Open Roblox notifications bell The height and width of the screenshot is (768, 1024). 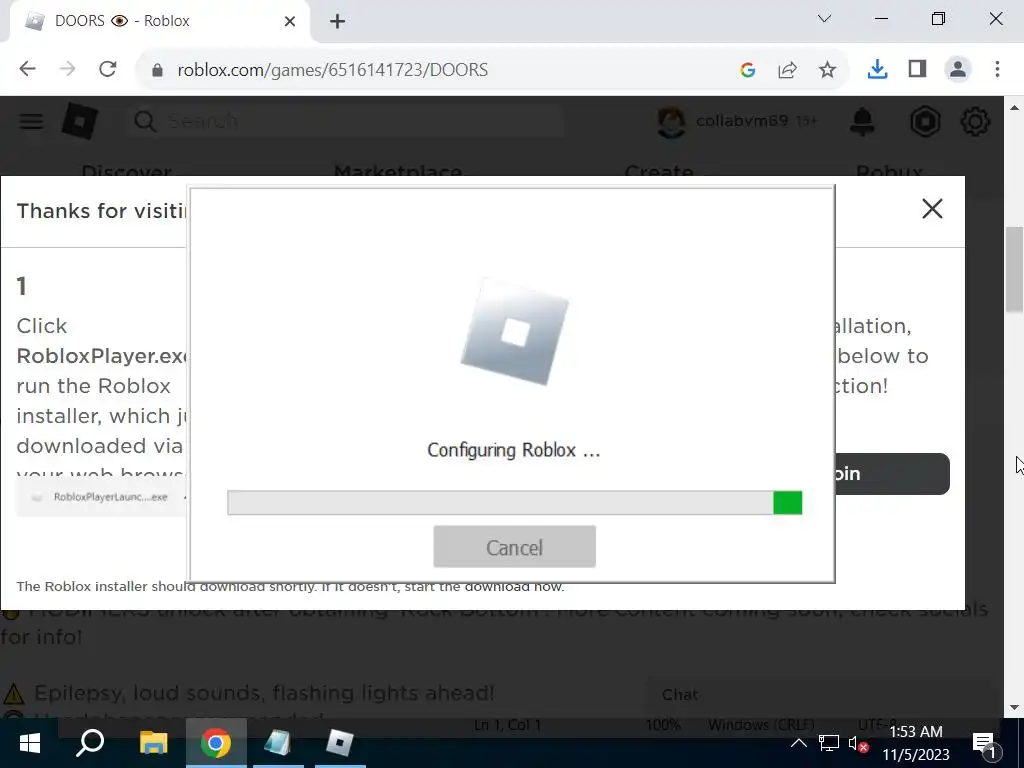click(x=863, y=121)
